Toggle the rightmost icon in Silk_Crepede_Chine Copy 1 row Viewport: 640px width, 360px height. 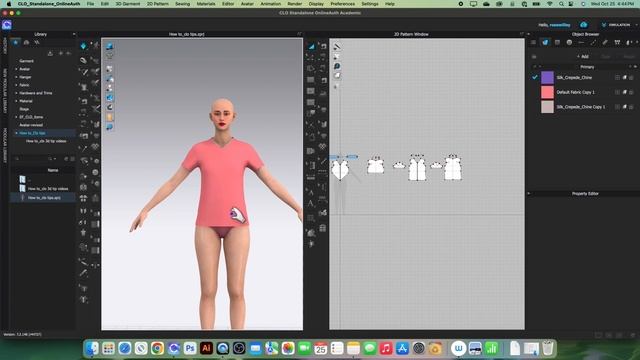[631, 107]
